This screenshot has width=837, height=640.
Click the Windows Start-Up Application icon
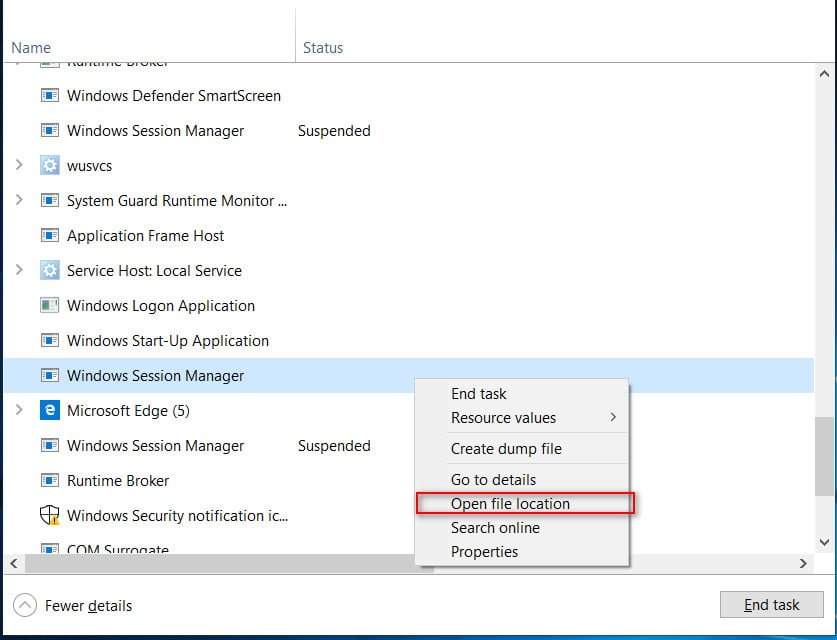(x=49, y=341)
